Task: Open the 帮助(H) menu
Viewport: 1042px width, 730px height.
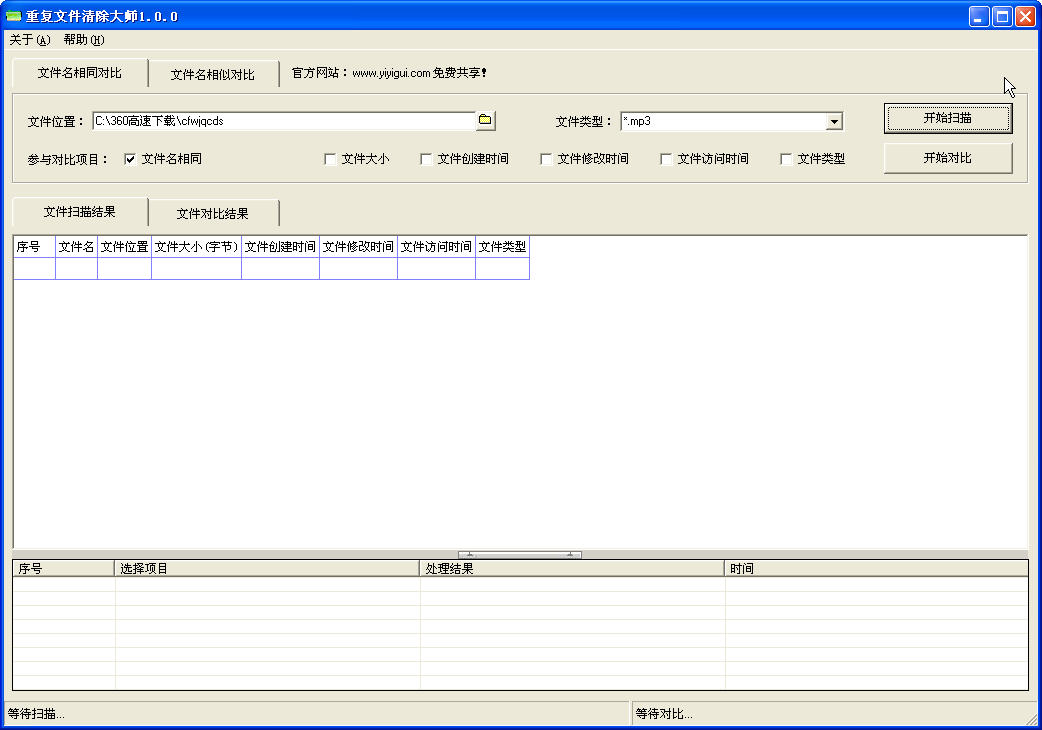Action: coord(83,40)
